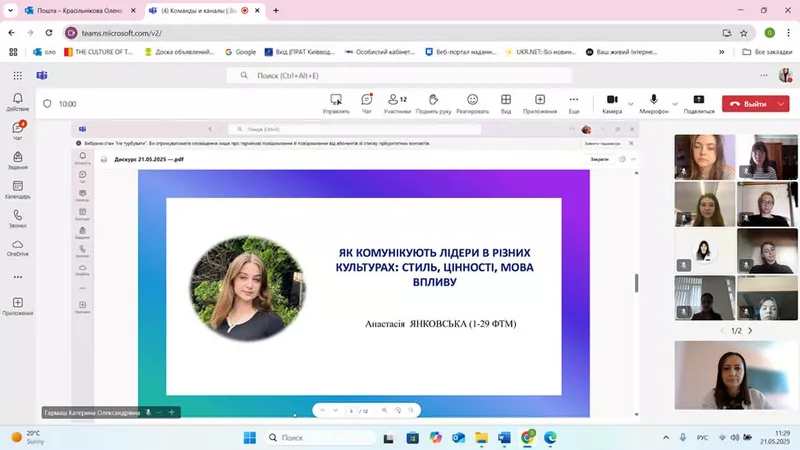Open meeting Приложения in the toolbar
The width and height of the screenshot is (800, 450).
[540, 104]
